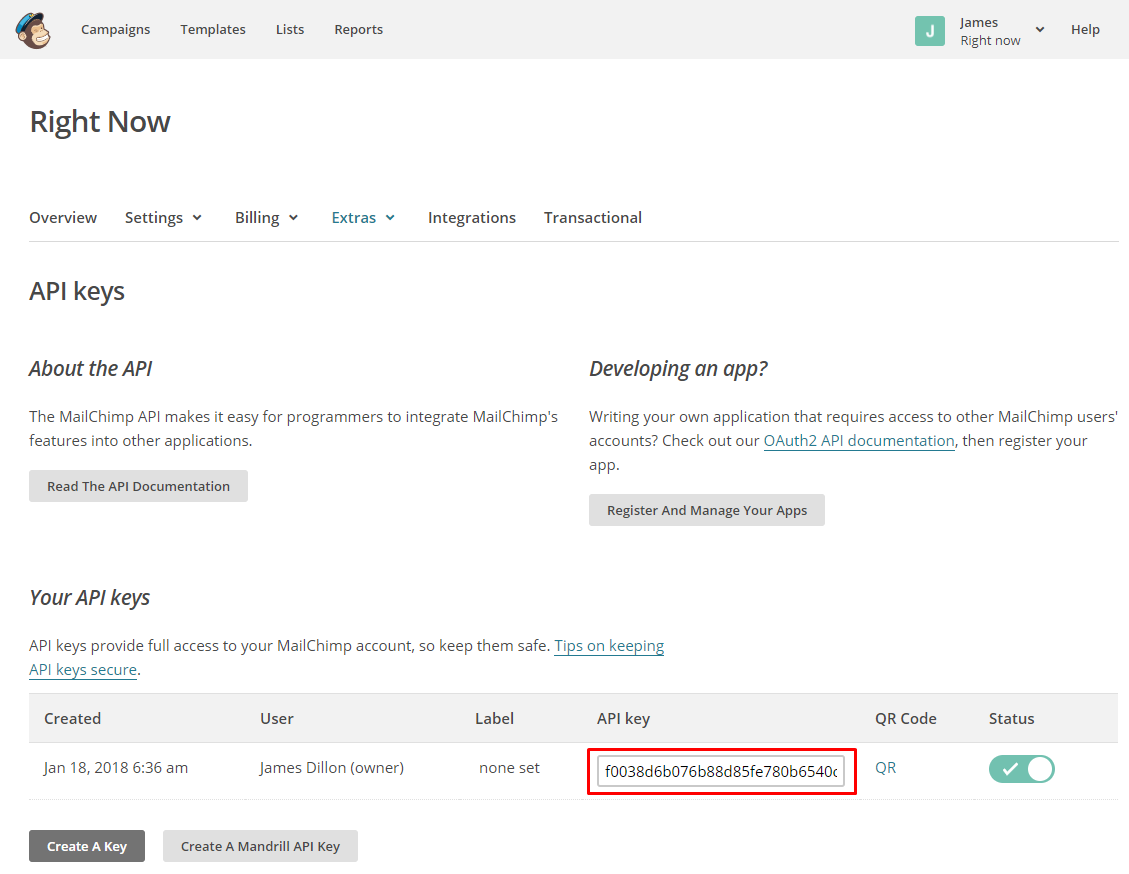Expand the Extras dropdown
The height and width of the screenshot is (874, 1129).
click(x=363, y=217)
